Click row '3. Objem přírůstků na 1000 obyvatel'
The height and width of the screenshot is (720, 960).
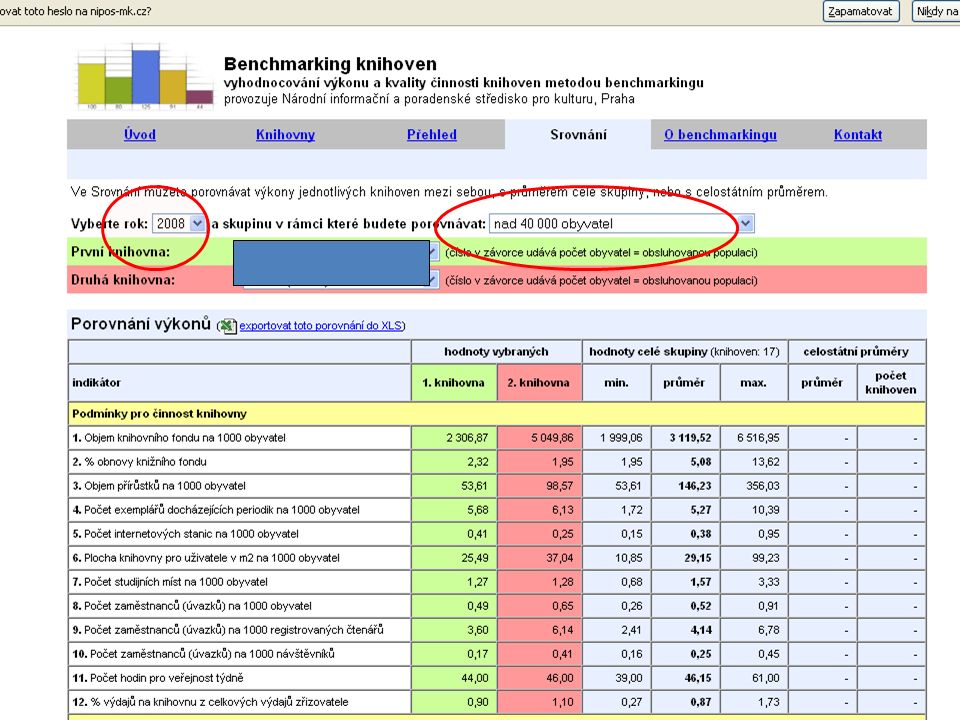click(x=497, y=486)
